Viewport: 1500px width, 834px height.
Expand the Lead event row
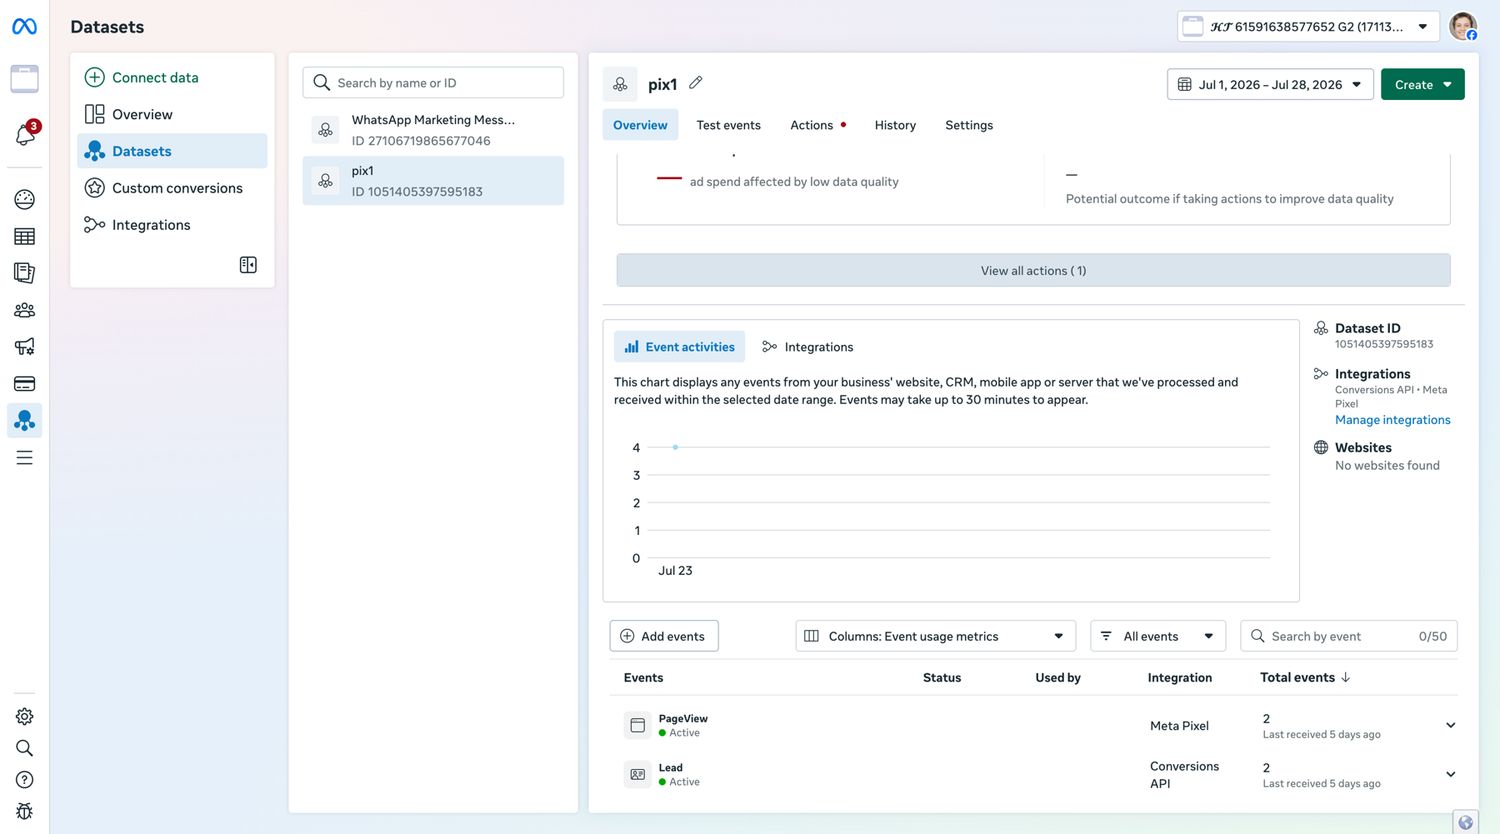[1450, 774]
